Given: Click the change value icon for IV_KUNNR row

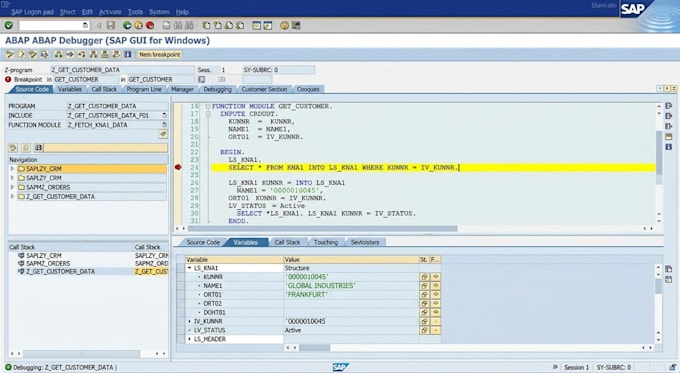Looking at the screenshot, I should tap(435, 321).
